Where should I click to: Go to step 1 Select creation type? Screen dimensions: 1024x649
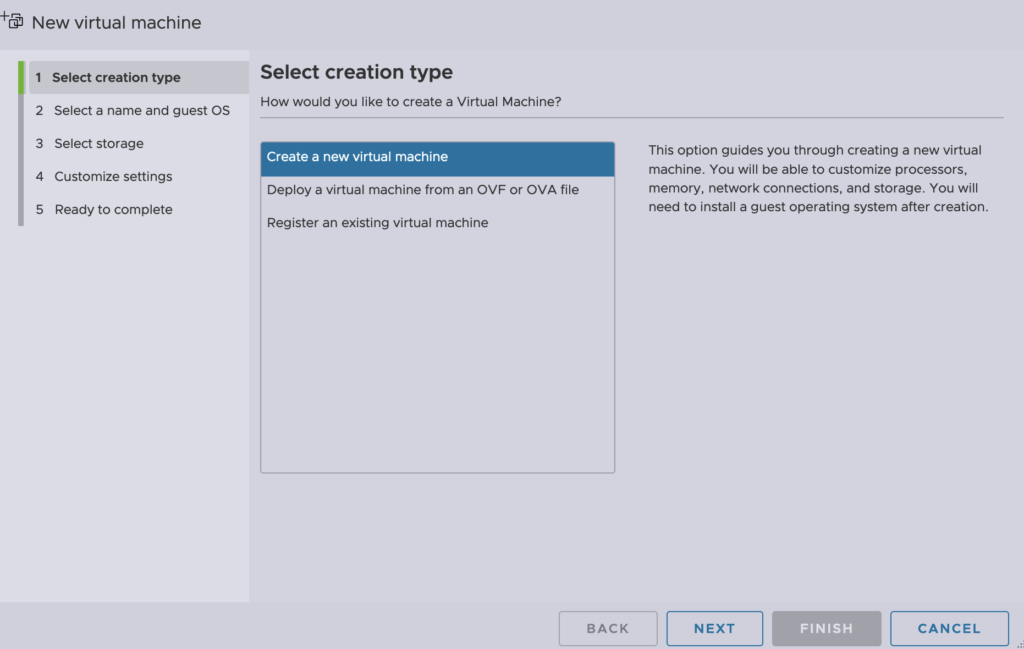tap(116, 78)
